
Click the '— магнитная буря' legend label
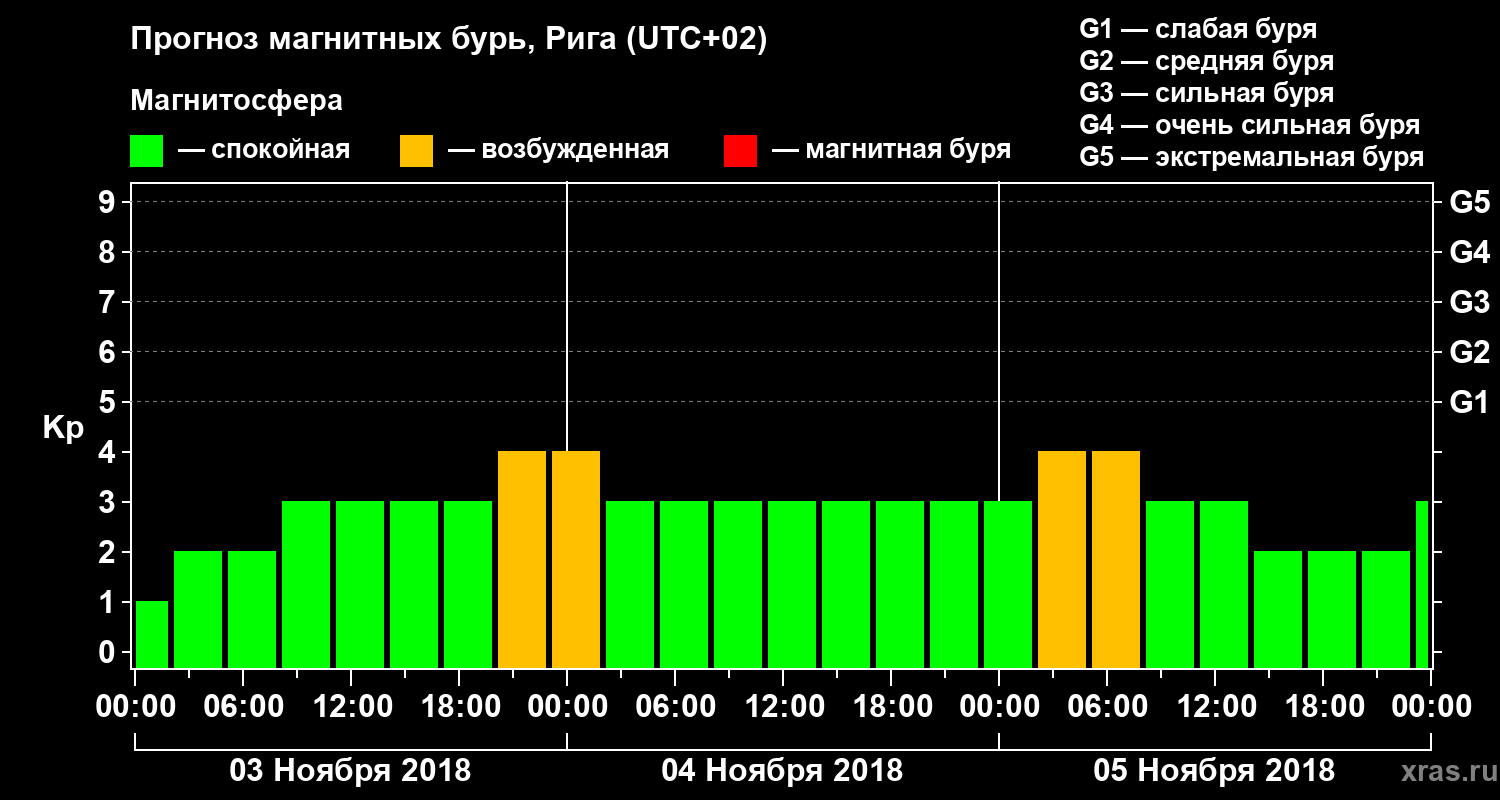(x=892, y=150)
